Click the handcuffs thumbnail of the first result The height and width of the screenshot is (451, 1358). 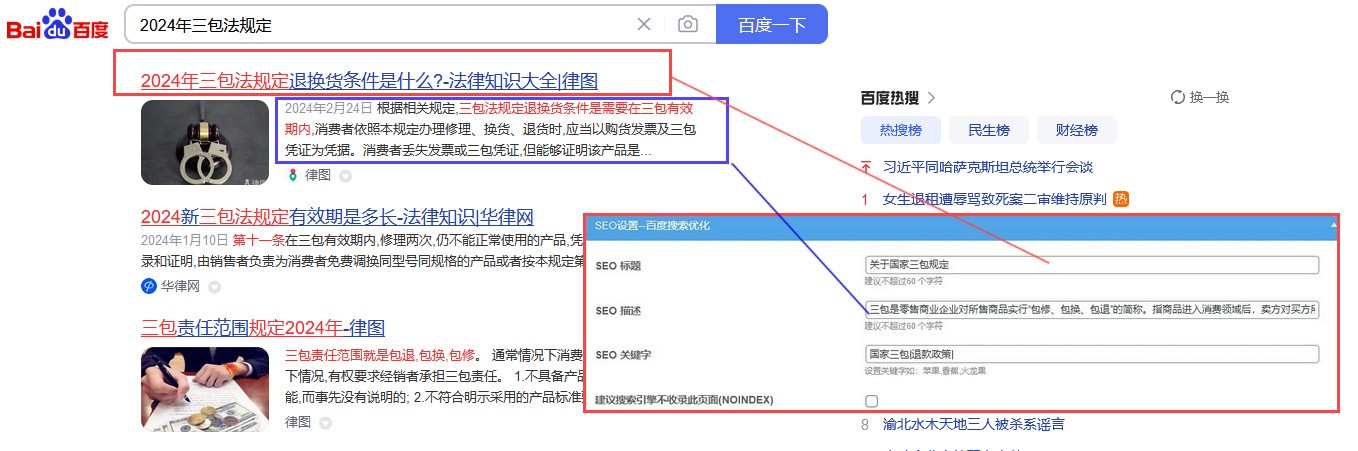[205, 142]
